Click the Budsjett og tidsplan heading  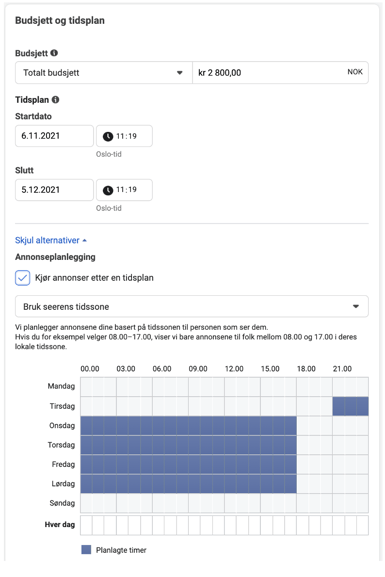coord(60,20)
